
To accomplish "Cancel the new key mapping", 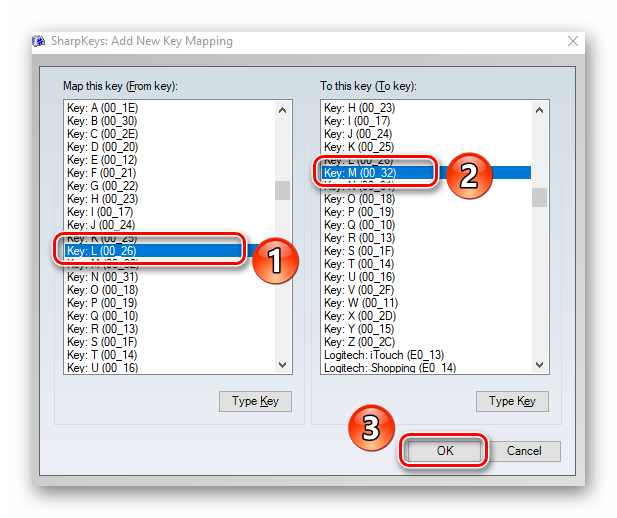I will (x=524, y=451).
